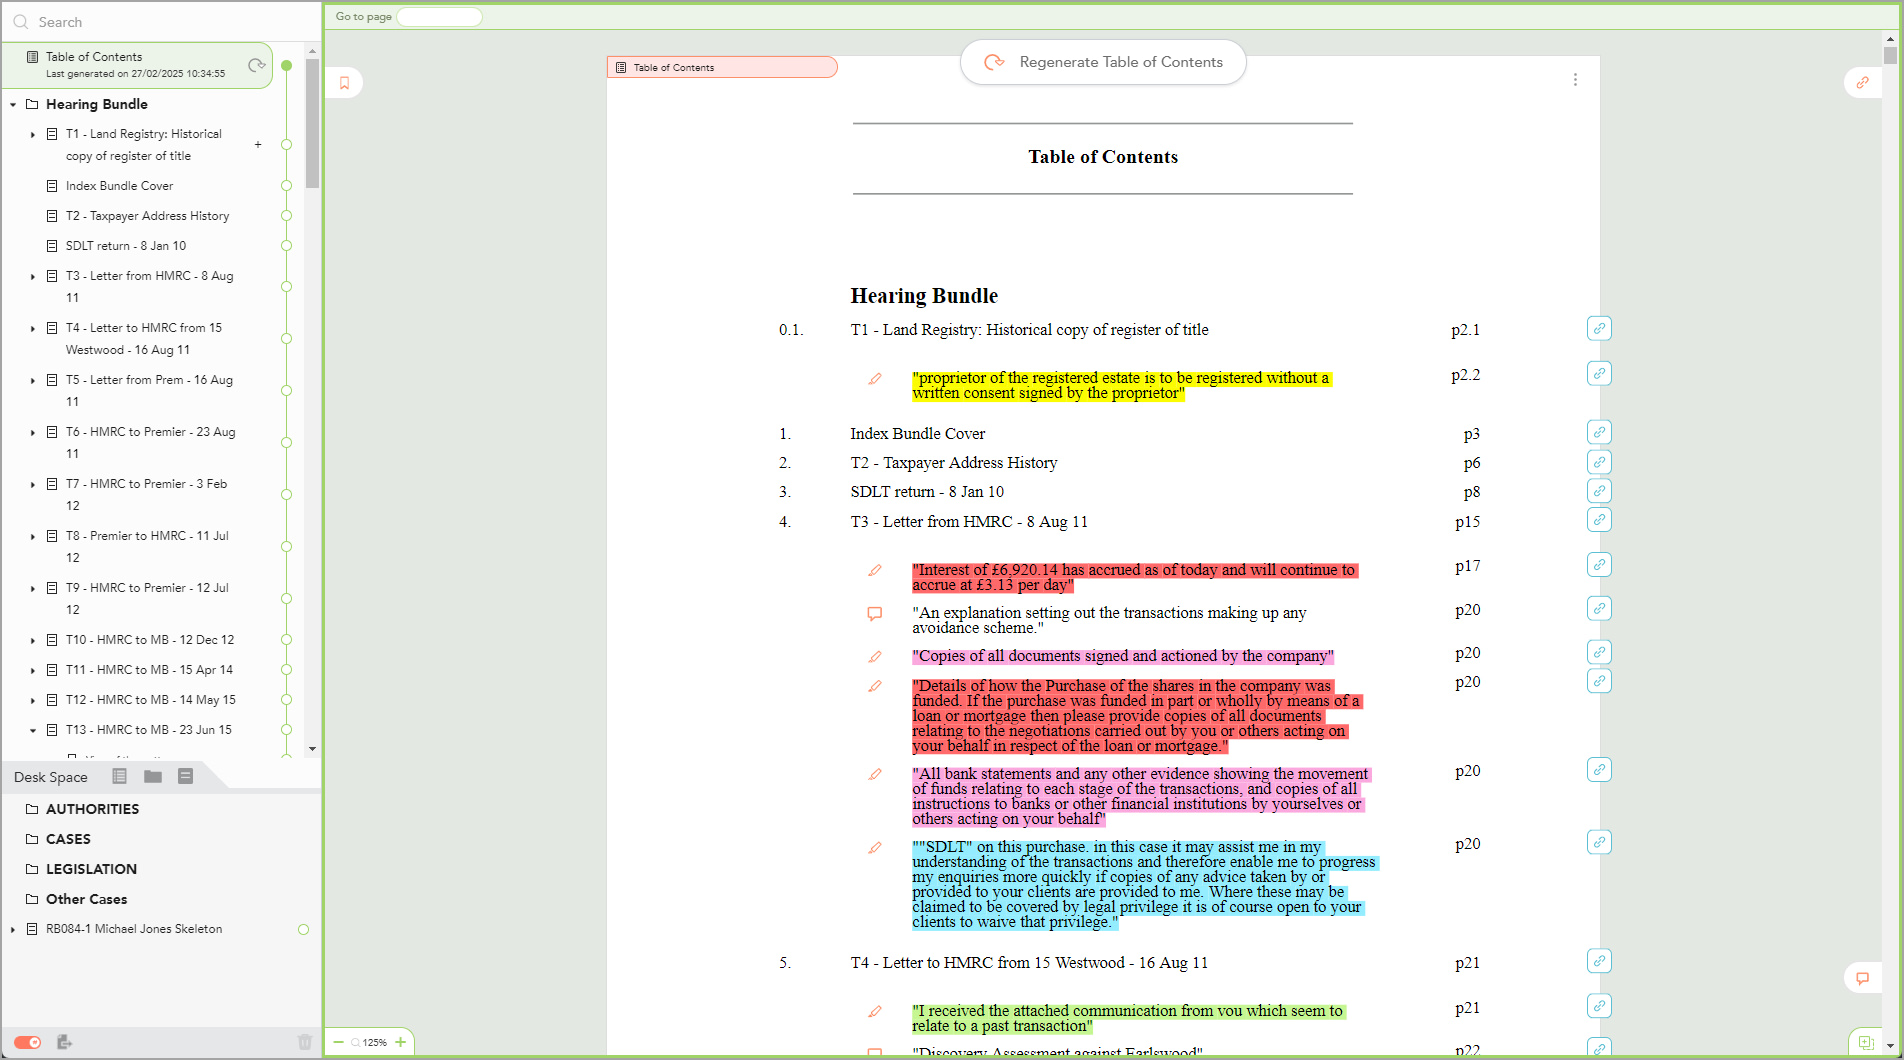Click the trash bin icon in sidebar footer
This screenshot has height=1060, width=1904.
[305, 1042]
